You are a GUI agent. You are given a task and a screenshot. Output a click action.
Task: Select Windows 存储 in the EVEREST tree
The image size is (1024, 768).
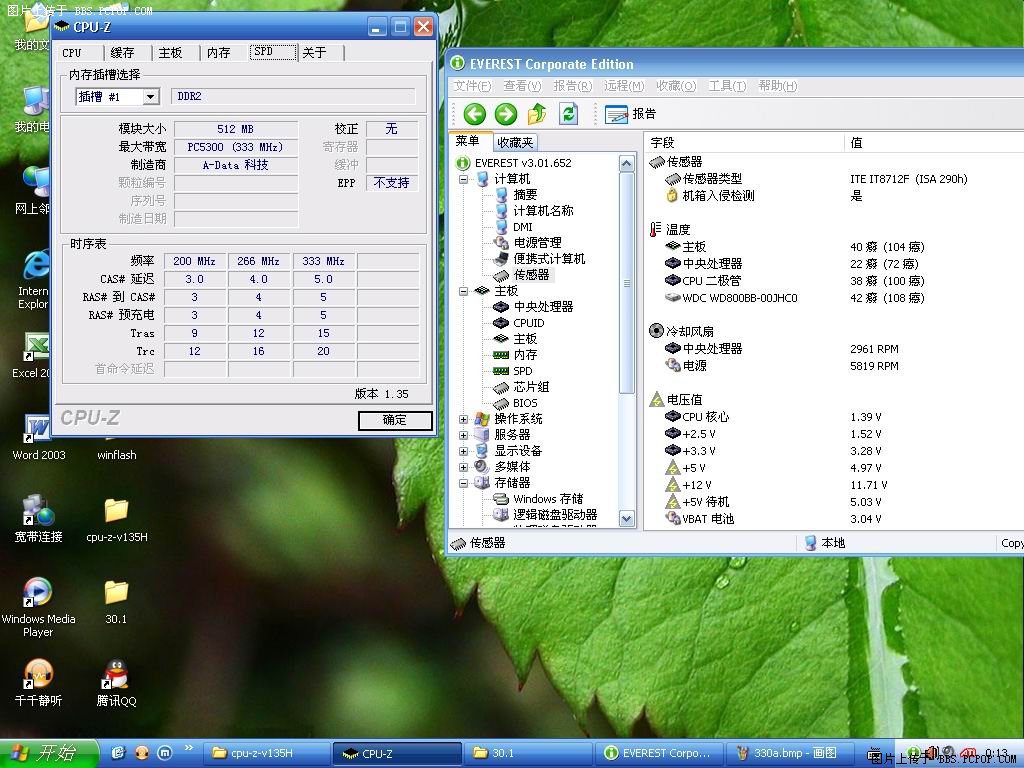pos(547,499)
